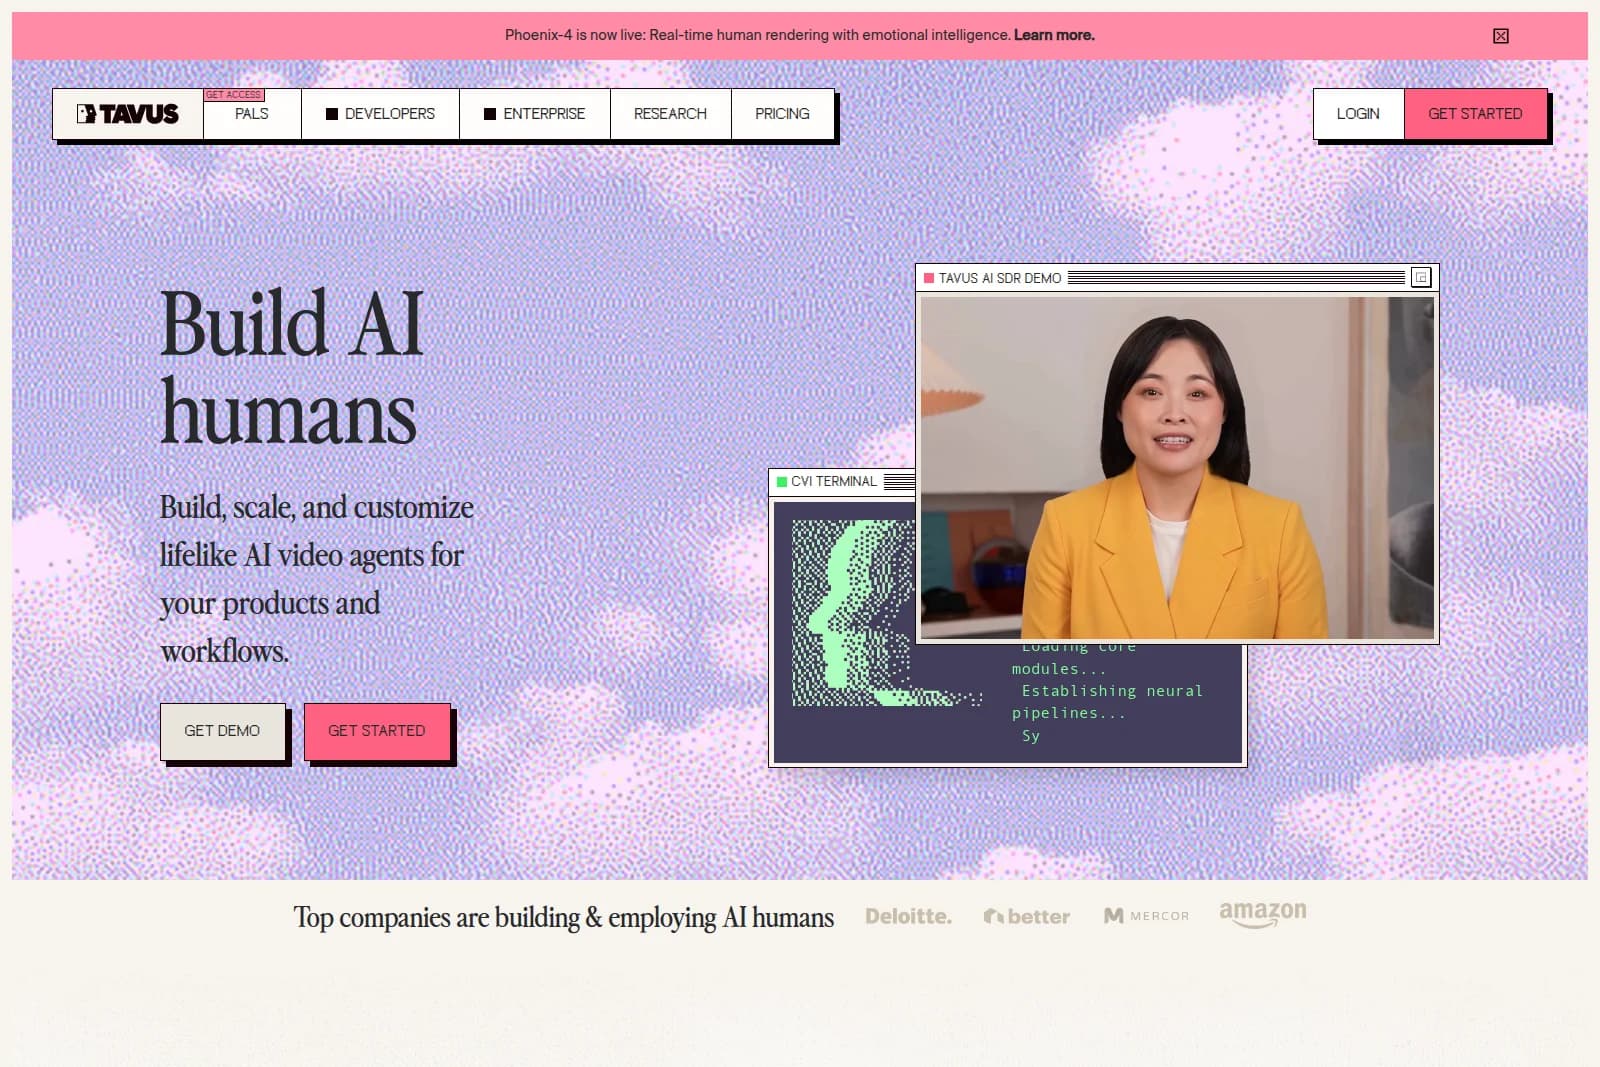1600x1067 pixels.
Task: Open the Learn more link in banner
Action: 1053,35
